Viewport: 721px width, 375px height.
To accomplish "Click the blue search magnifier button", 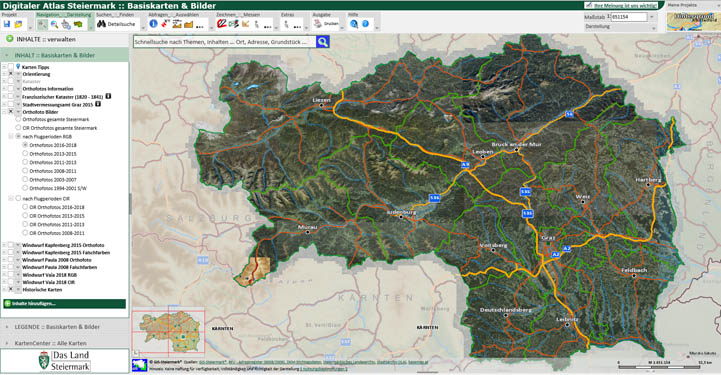I will (323, 42).
